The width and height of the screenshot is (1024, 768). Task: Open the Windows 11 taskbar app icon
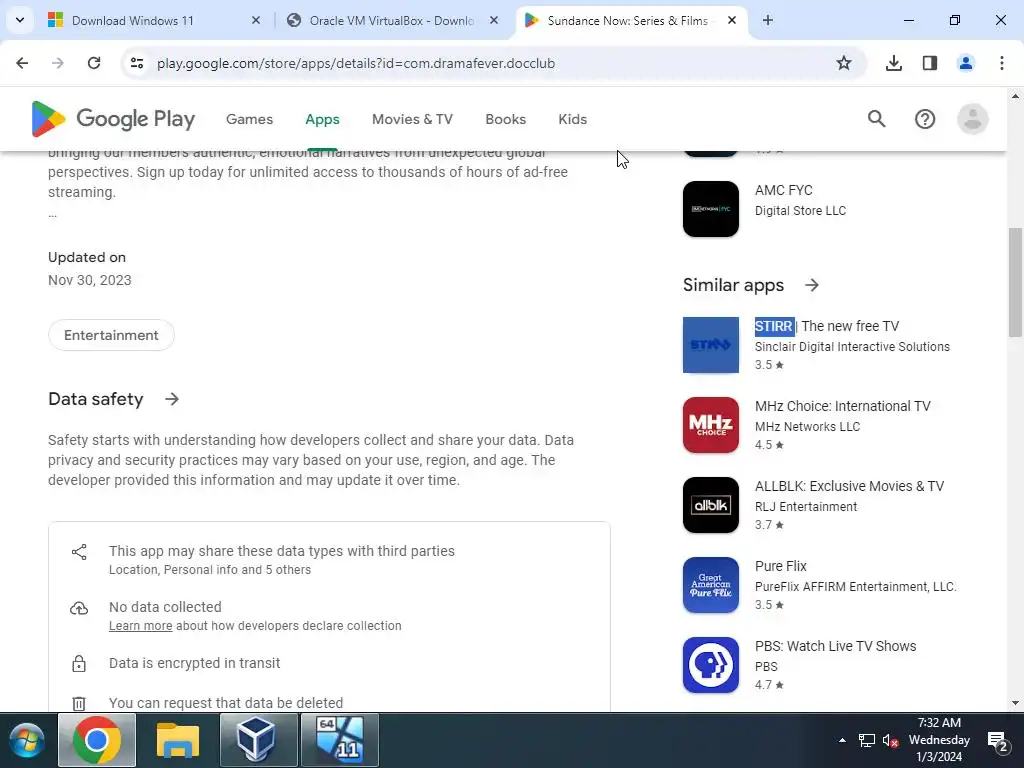tap(340, 740)
